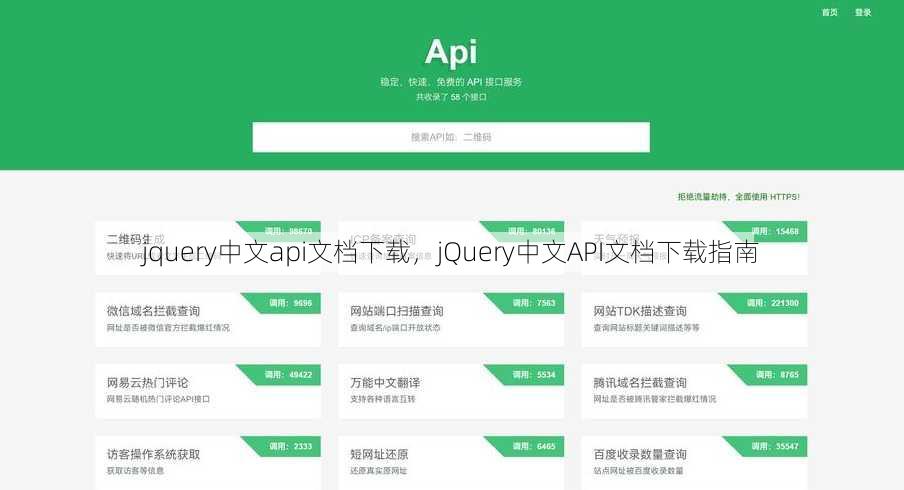904x490 pixels.
Task: Open the 腾讯域名拦截查询 API card
Action: (694, 391)
